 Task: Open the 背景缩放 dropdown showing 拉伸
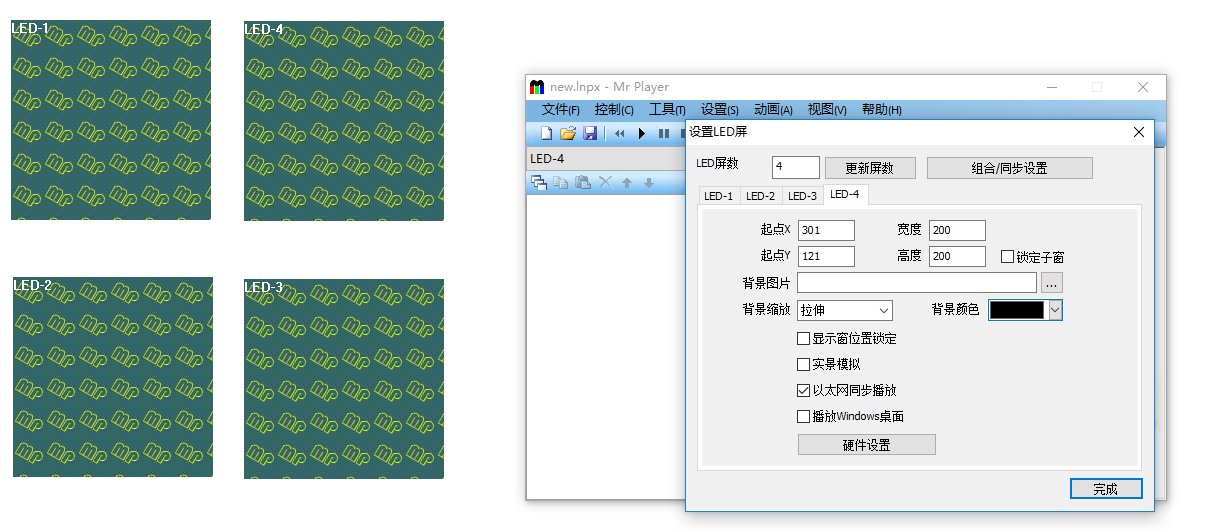pyautogui.click(x=845, y=311)
